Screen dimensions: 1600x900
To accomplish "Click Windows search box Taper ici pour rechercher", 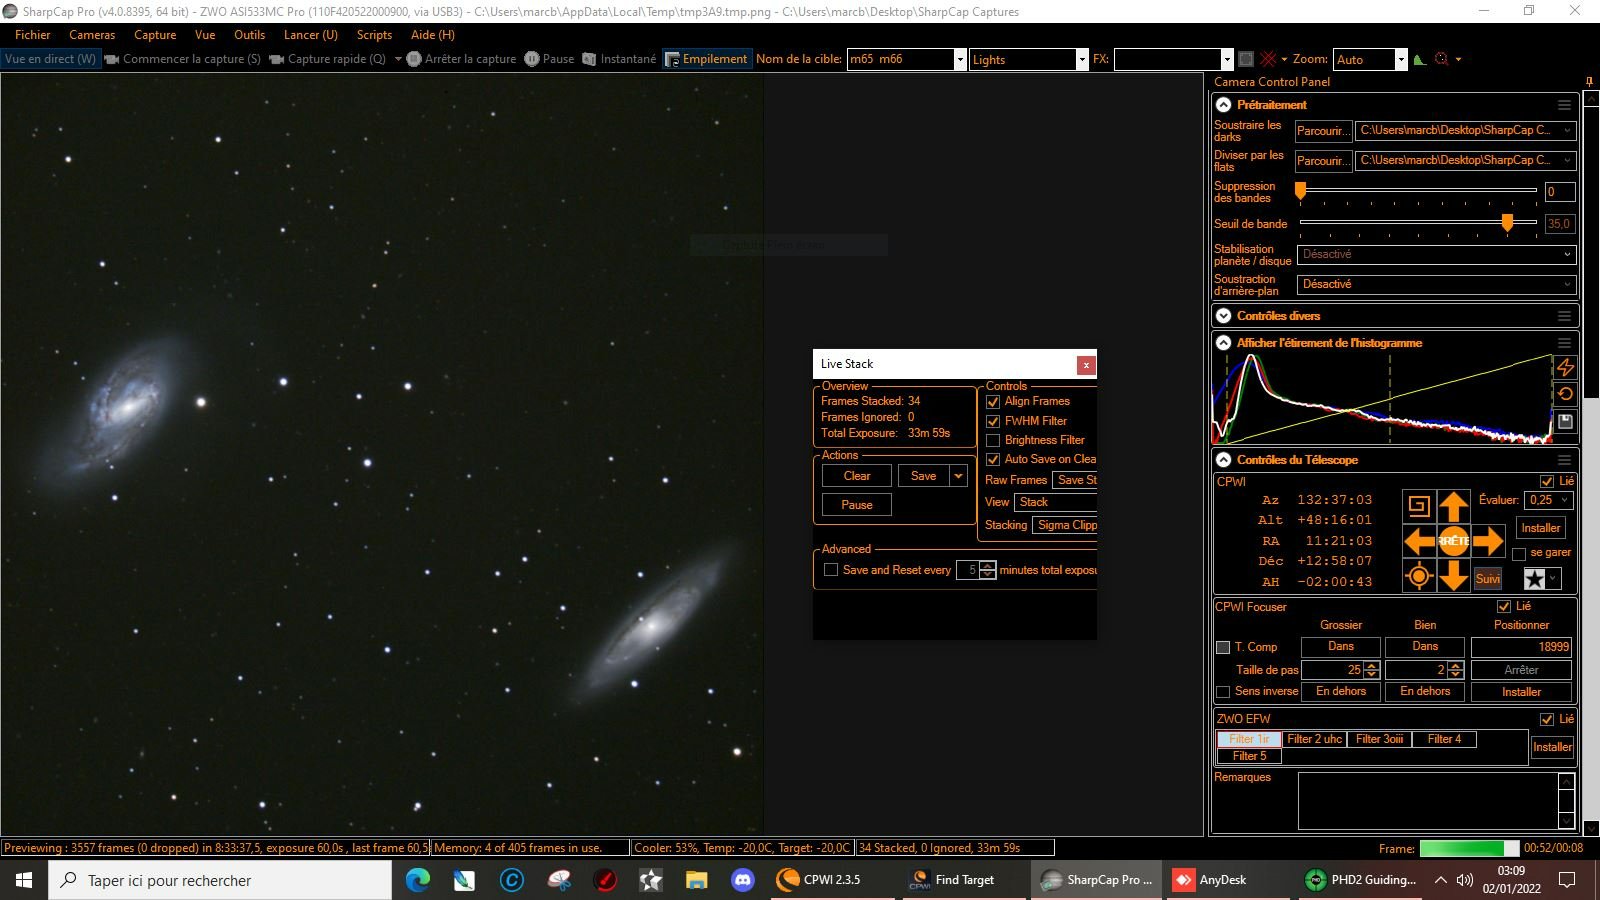I will (x=220, y=880).
